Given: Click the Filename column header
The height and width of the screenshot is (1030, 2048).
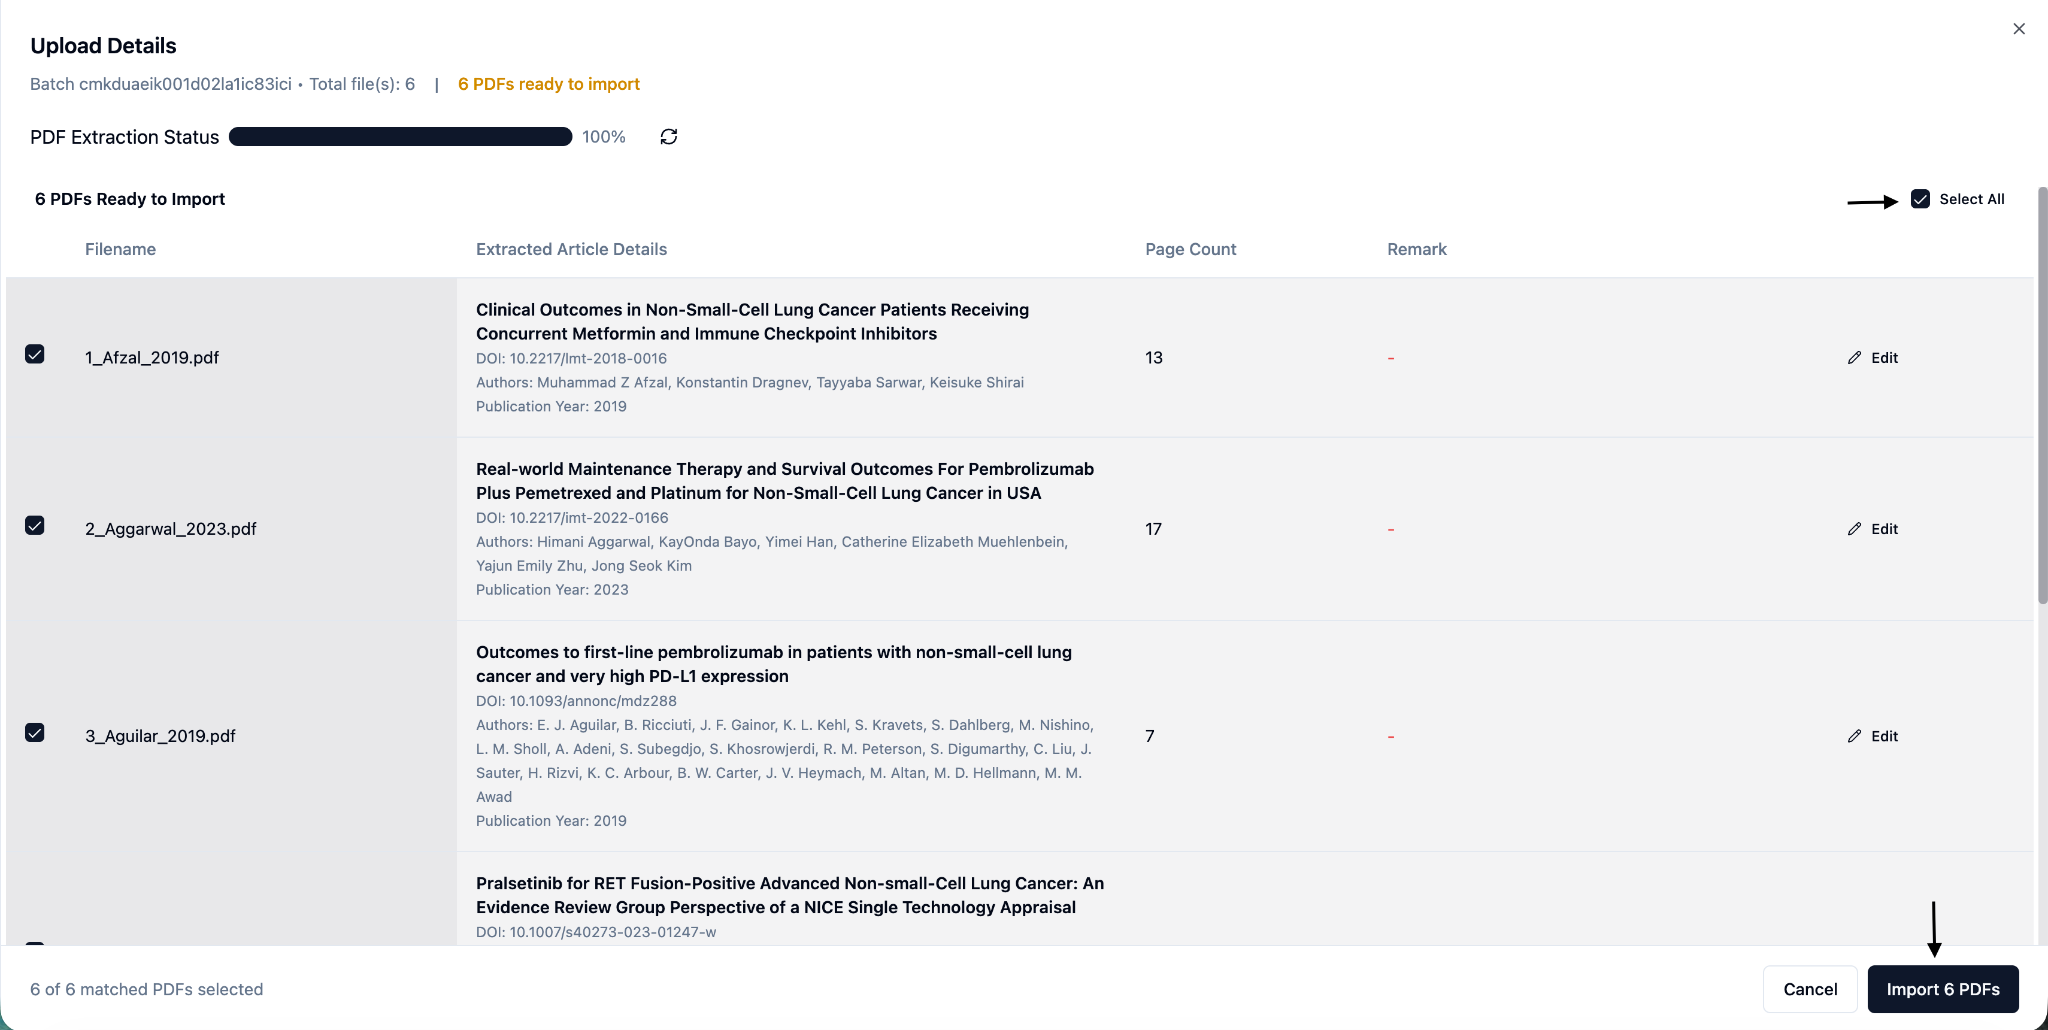Looking at the screenshot, I should [x=120, y=249].
